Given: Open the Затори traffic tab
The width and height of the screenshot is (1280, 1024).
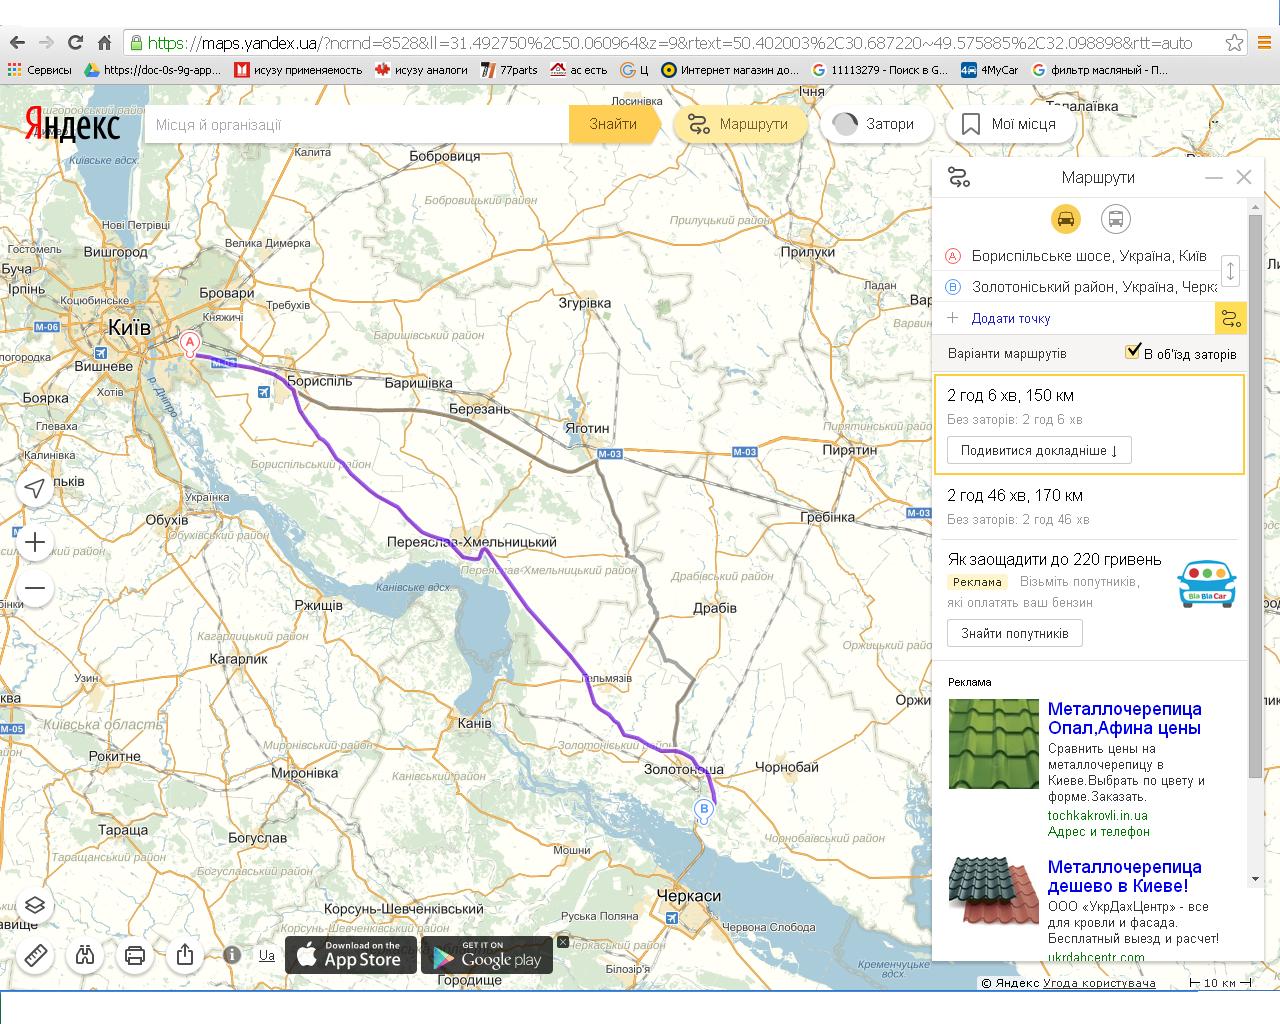Looking at the screenshot, I should (876, 124).
